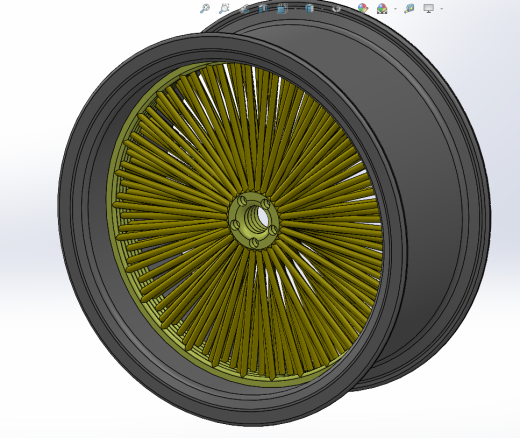Click the monitor display icon
The width and height of the screenshot is (520, 438).
click(x=428, y=8)
